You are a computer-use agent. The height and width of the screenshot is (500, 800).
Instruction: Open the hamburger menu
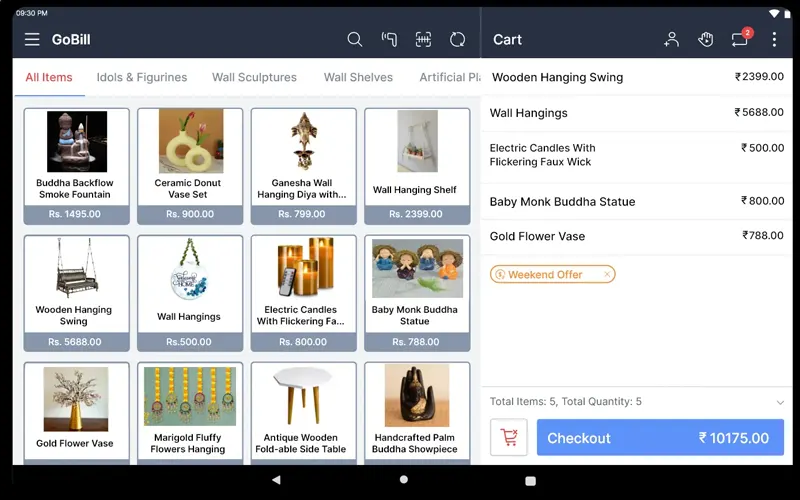pos(32,39)
